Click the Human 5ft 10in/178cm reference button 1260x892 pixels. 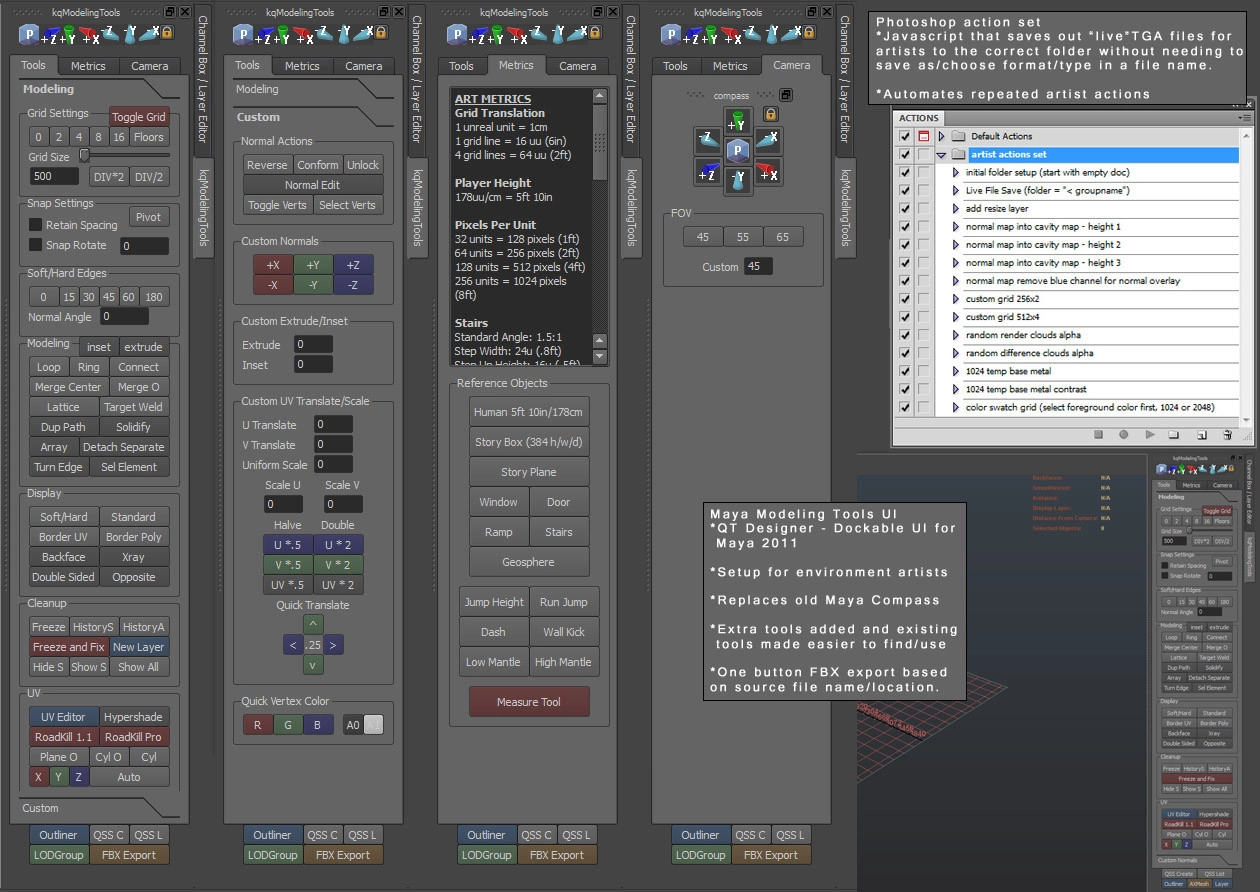tap(529, 412)
